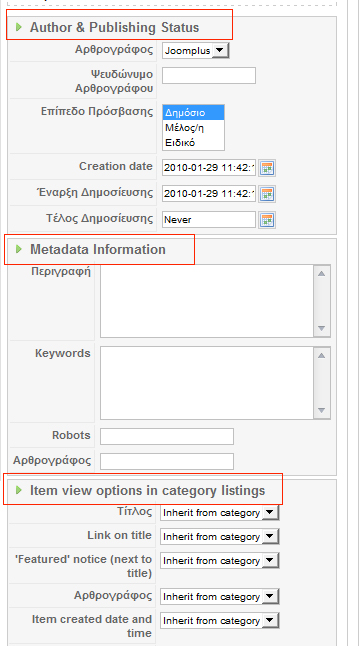Screen dimensions: 363x646
Task: Click the Keywords text area
Action: (207, 383)
